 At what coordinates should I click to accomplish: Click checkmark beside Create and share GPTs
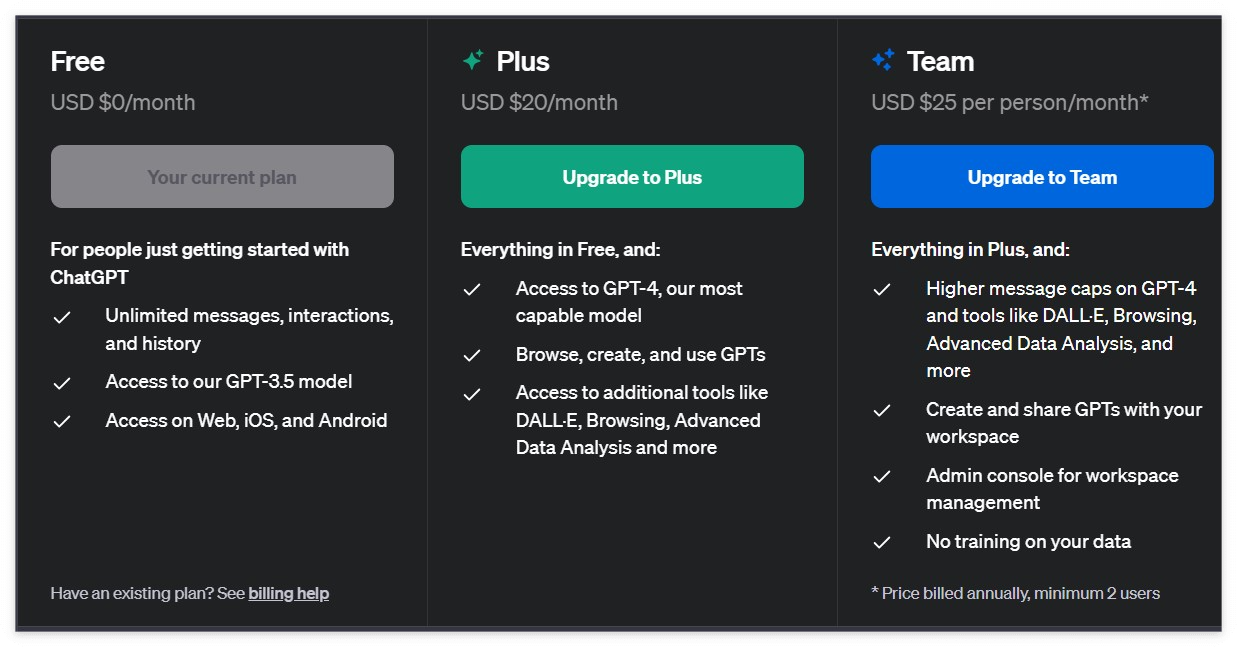[x=882, y=411]
